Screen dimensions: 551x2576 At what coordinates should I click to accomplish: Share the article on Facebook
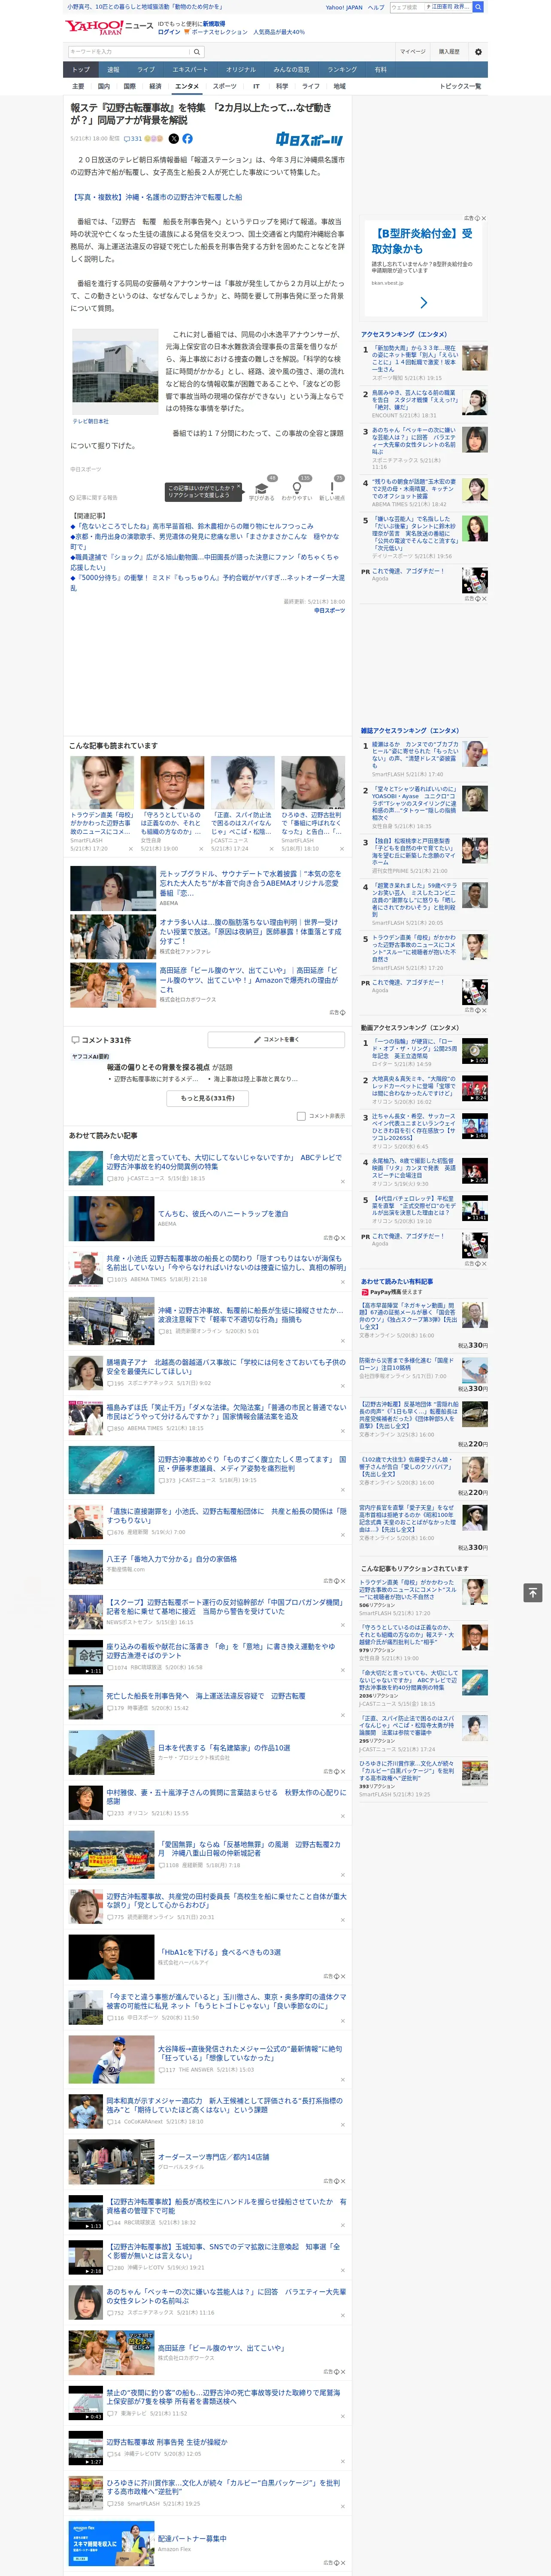187,139
